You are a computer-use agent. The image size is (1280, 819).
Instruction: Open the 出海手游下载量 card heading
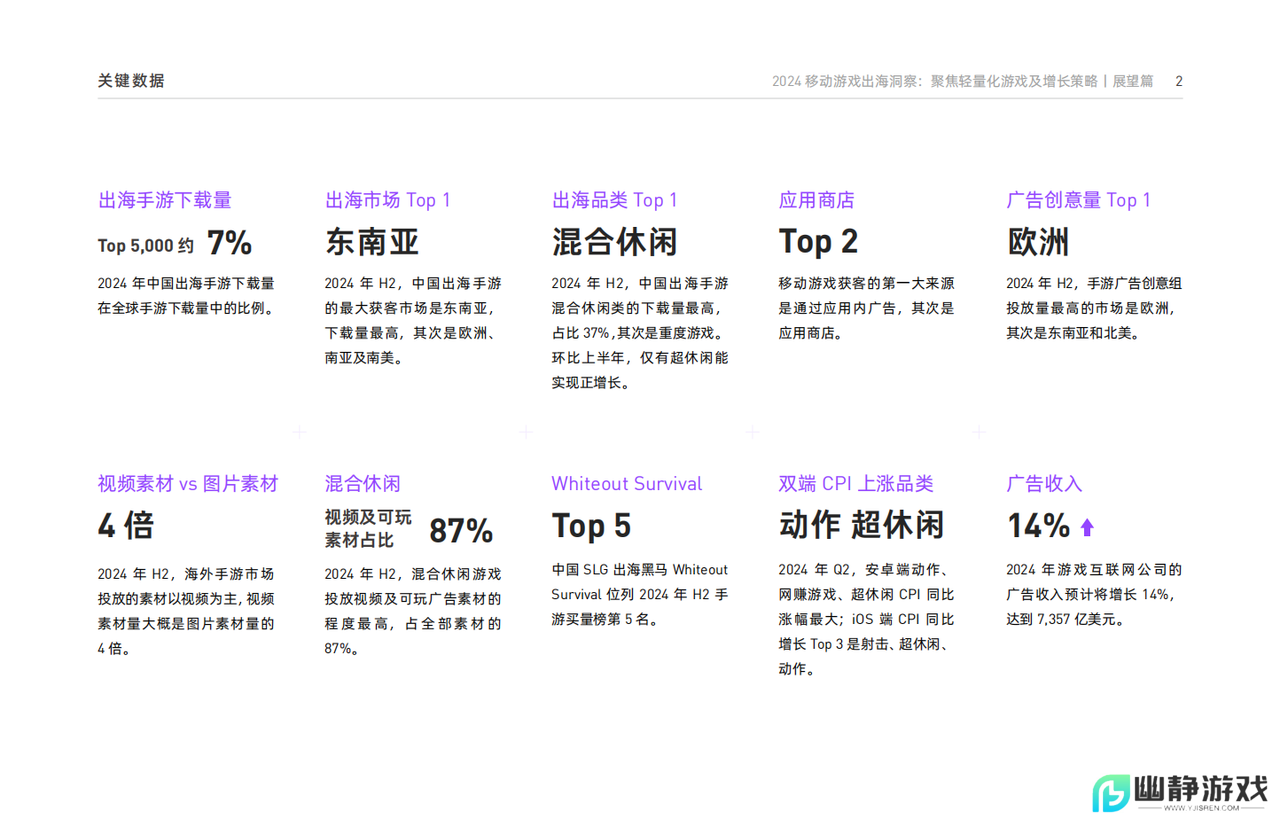[164, 199]
